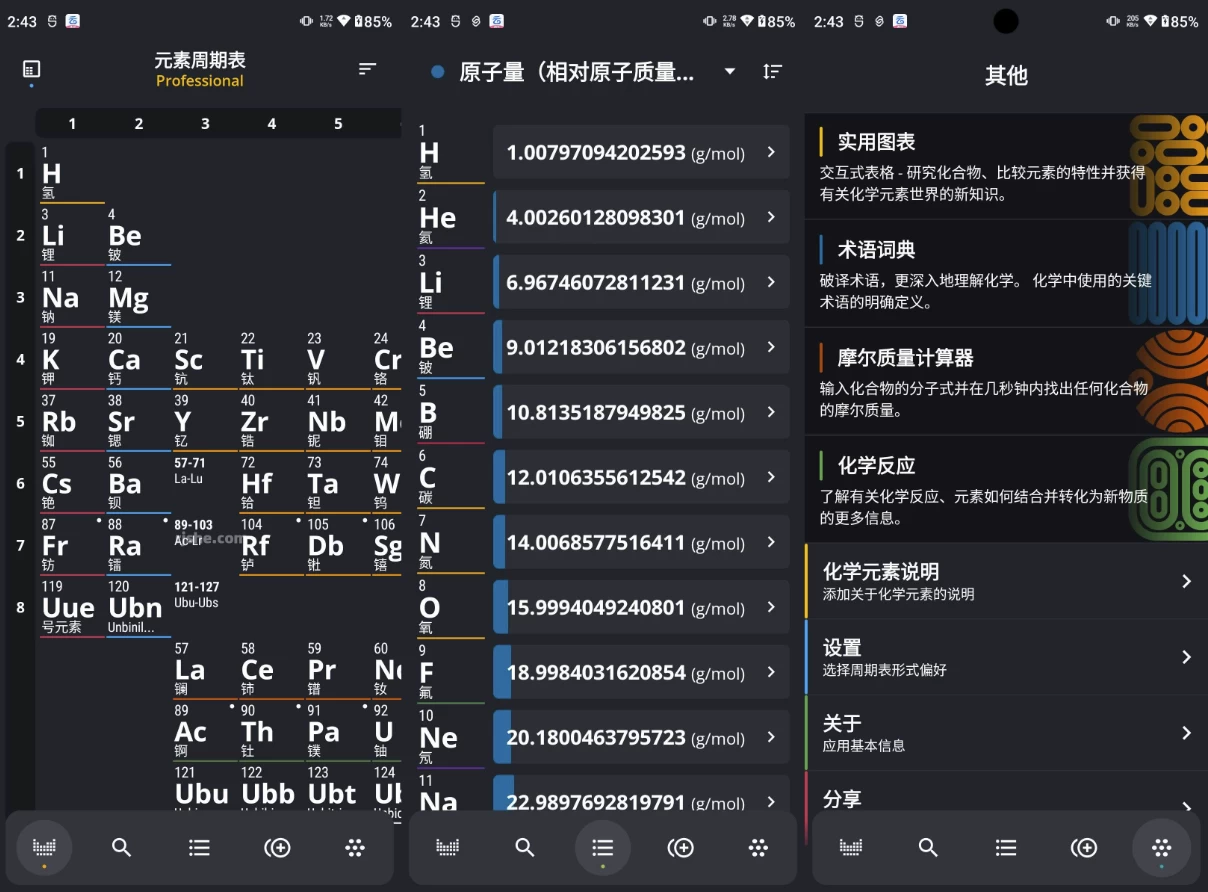Select the list icon in the right panel's bottom bar
The height and width of the screenshot is (892, 1208).
click(1005, 847)
